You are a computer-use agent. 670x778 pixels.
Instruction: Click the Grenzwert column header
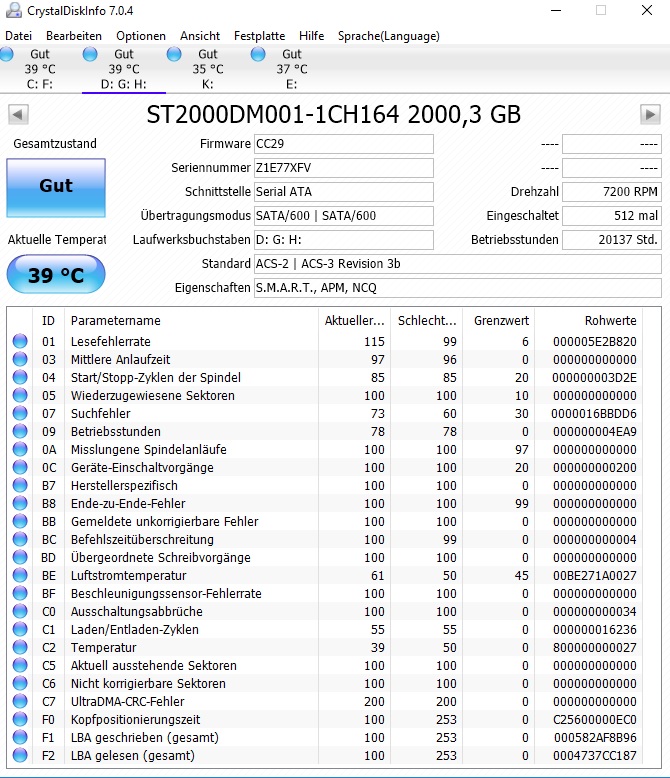click(x=498, y=321)
